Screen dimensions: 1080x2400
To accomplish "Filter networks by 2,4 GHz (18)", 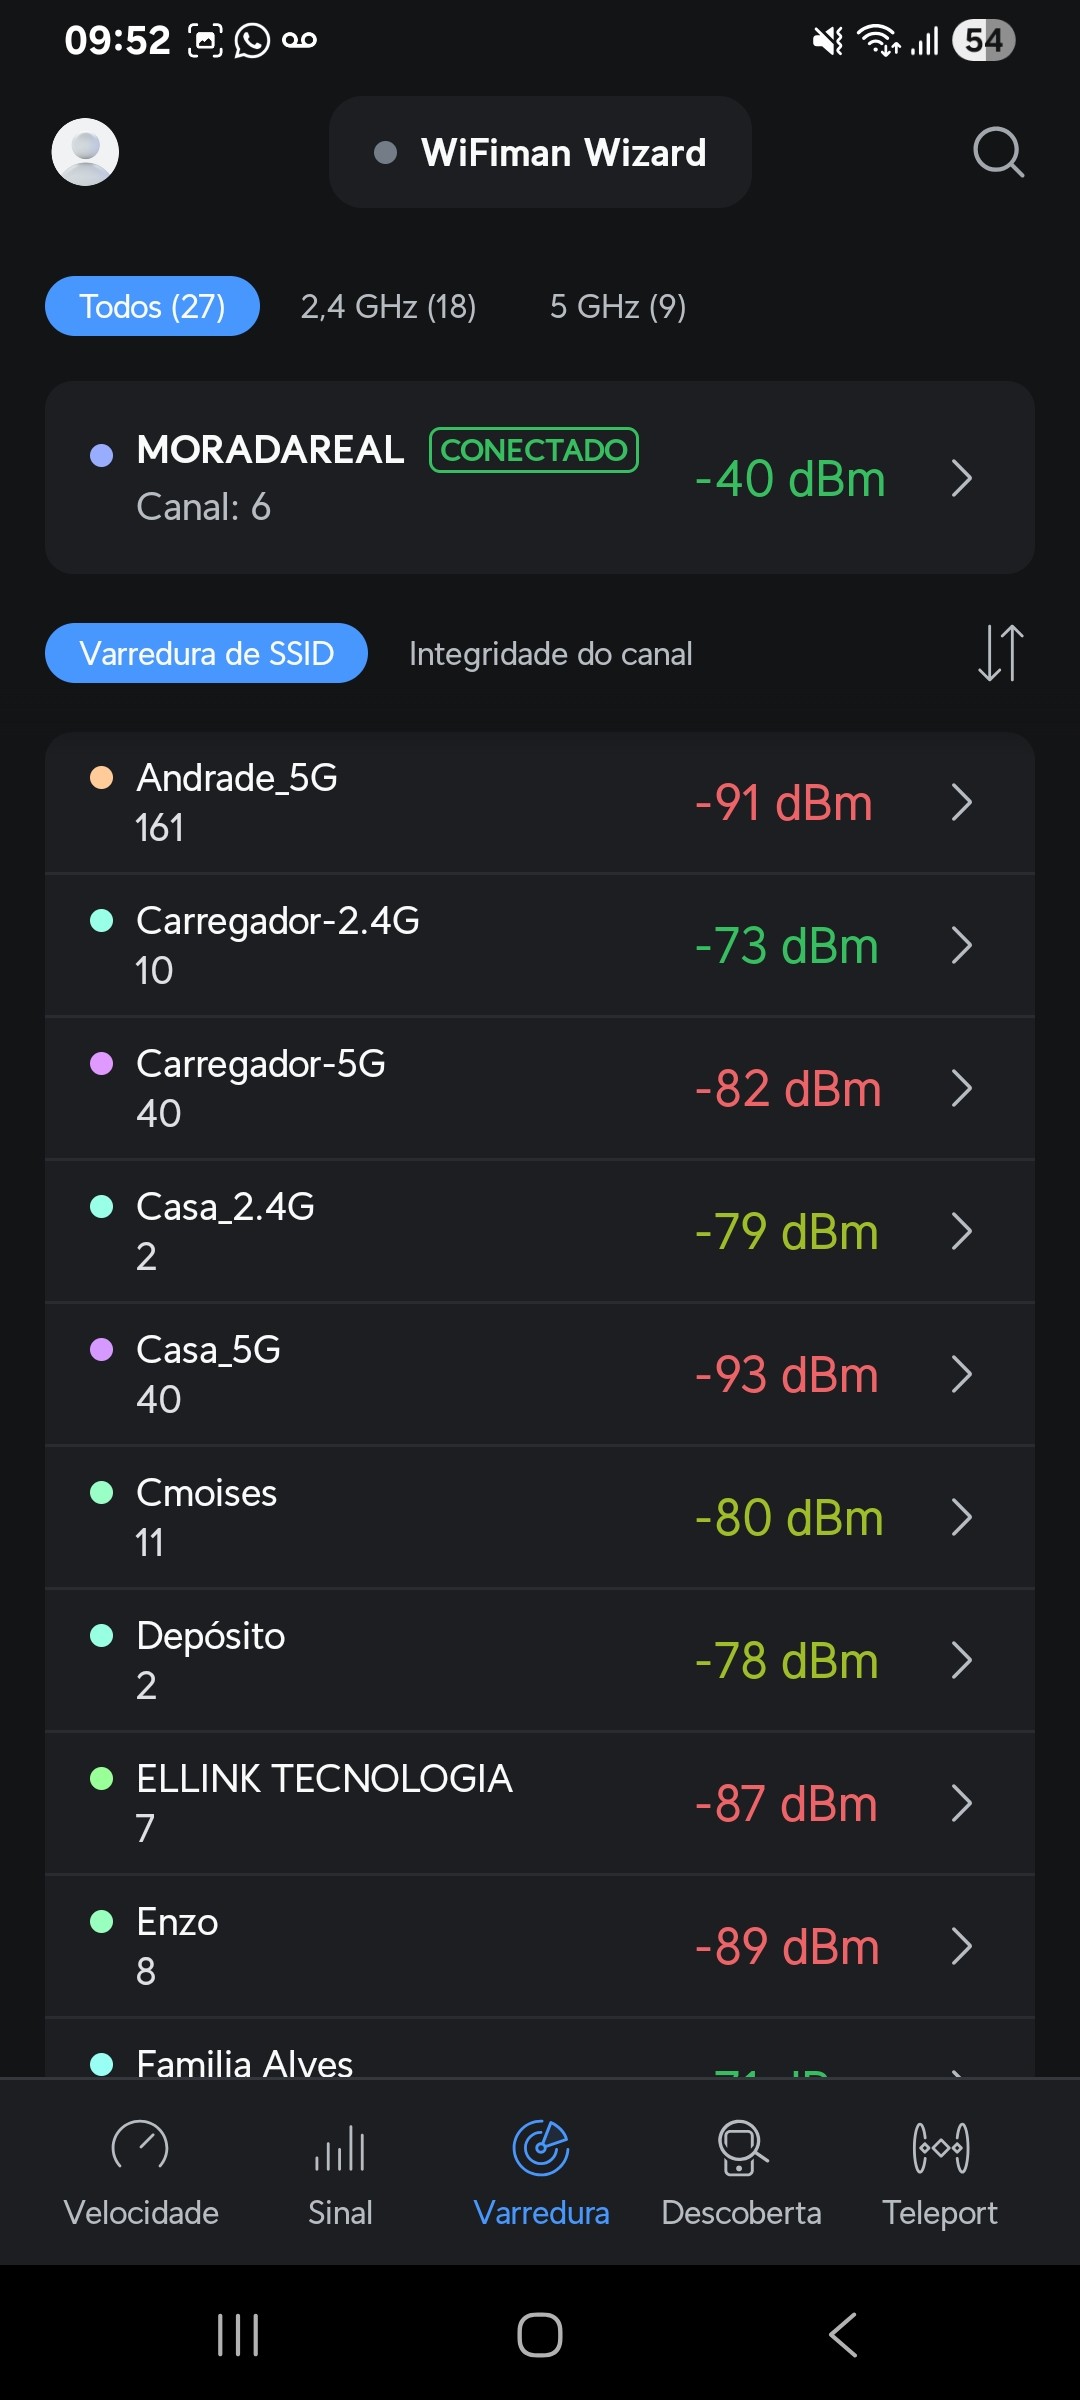I will point(388,306).
